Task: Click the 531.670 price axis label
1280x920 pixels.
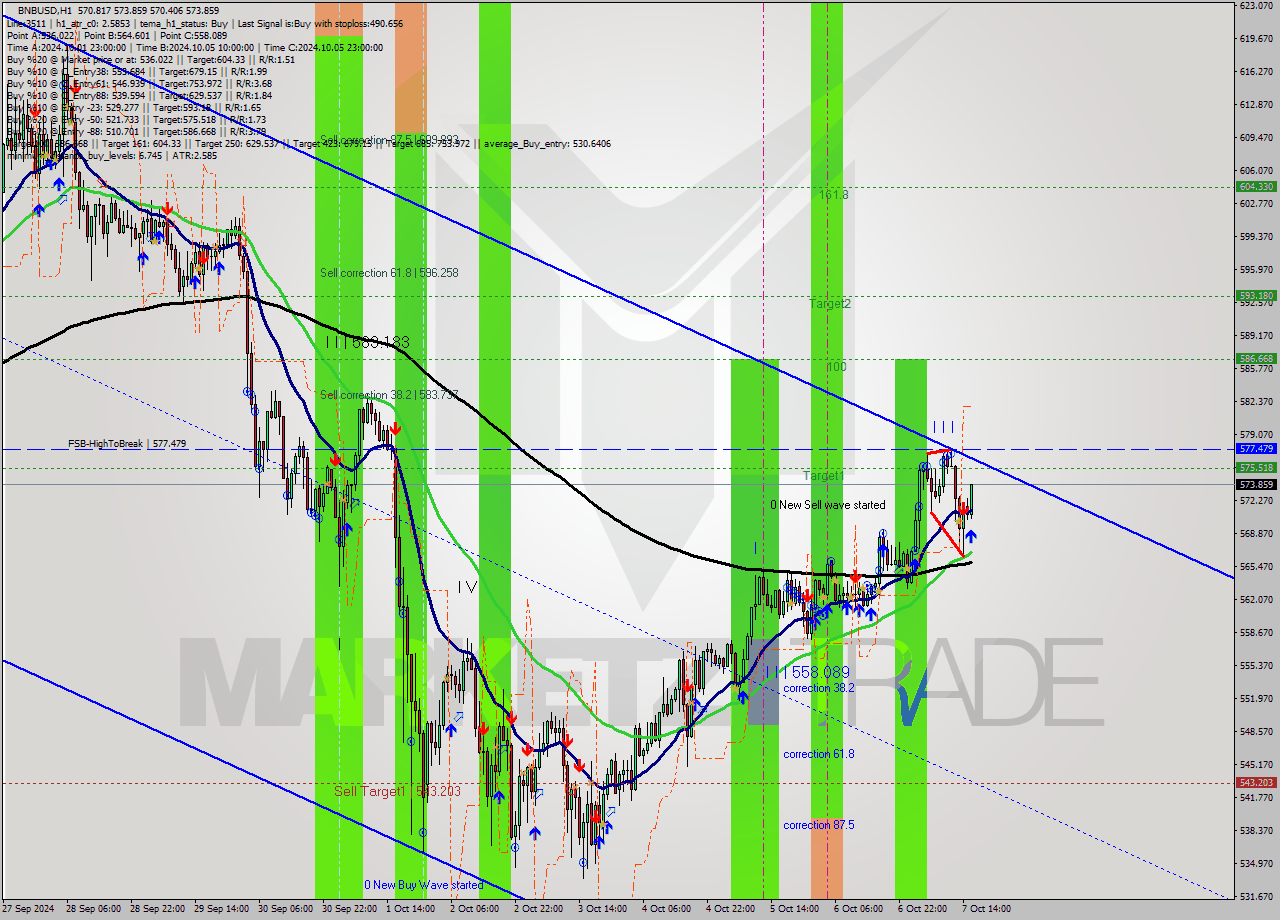Action: [1256, 896]
